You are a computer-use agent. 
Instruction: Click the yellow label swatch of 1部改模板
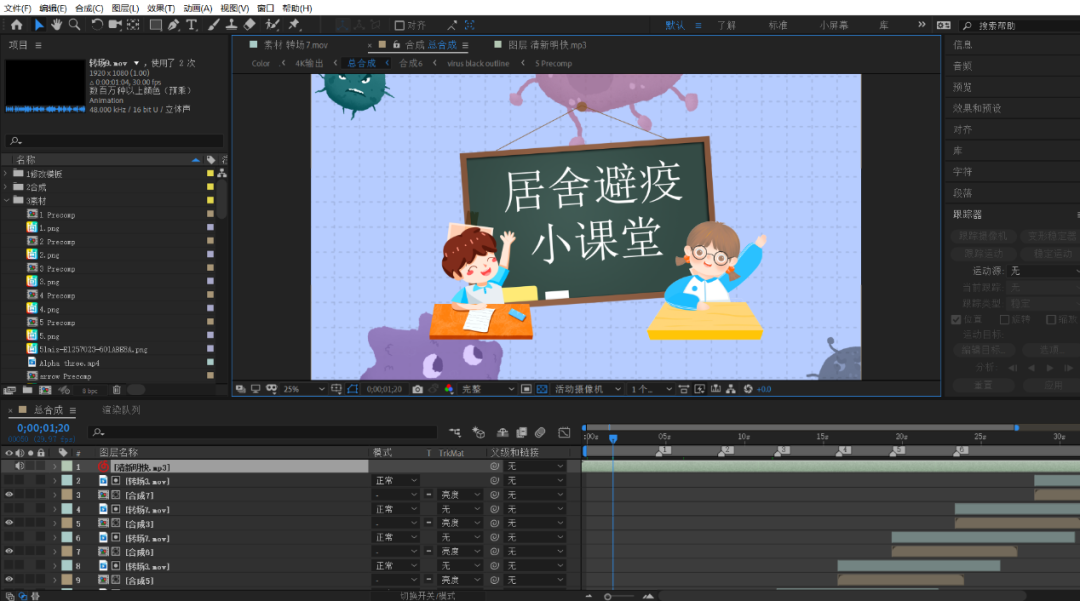pos(210,174)
